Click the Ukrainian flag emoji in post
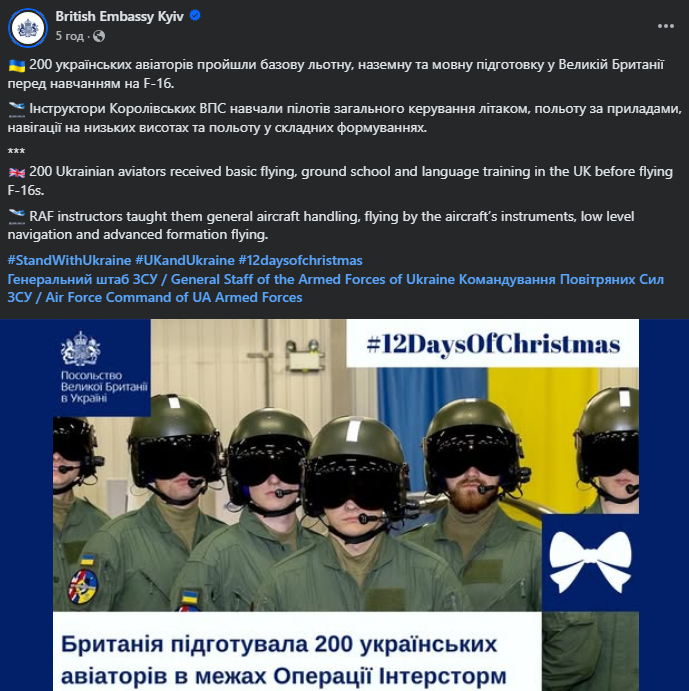The image size is (689, 691). pos(17,65)
